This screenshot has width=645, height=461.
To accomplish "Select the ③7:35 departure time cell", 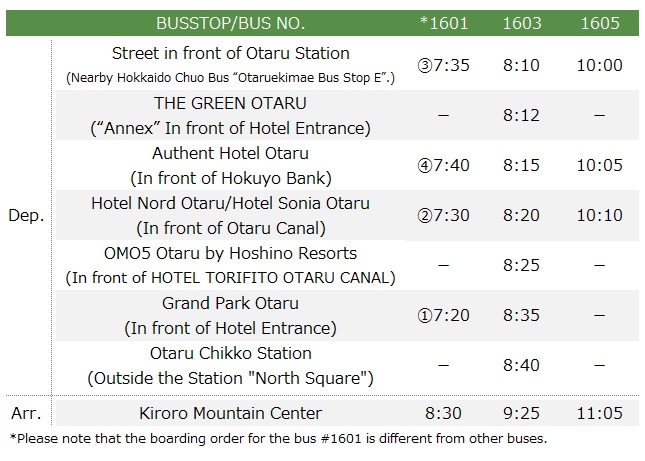I will coord(443,66).
